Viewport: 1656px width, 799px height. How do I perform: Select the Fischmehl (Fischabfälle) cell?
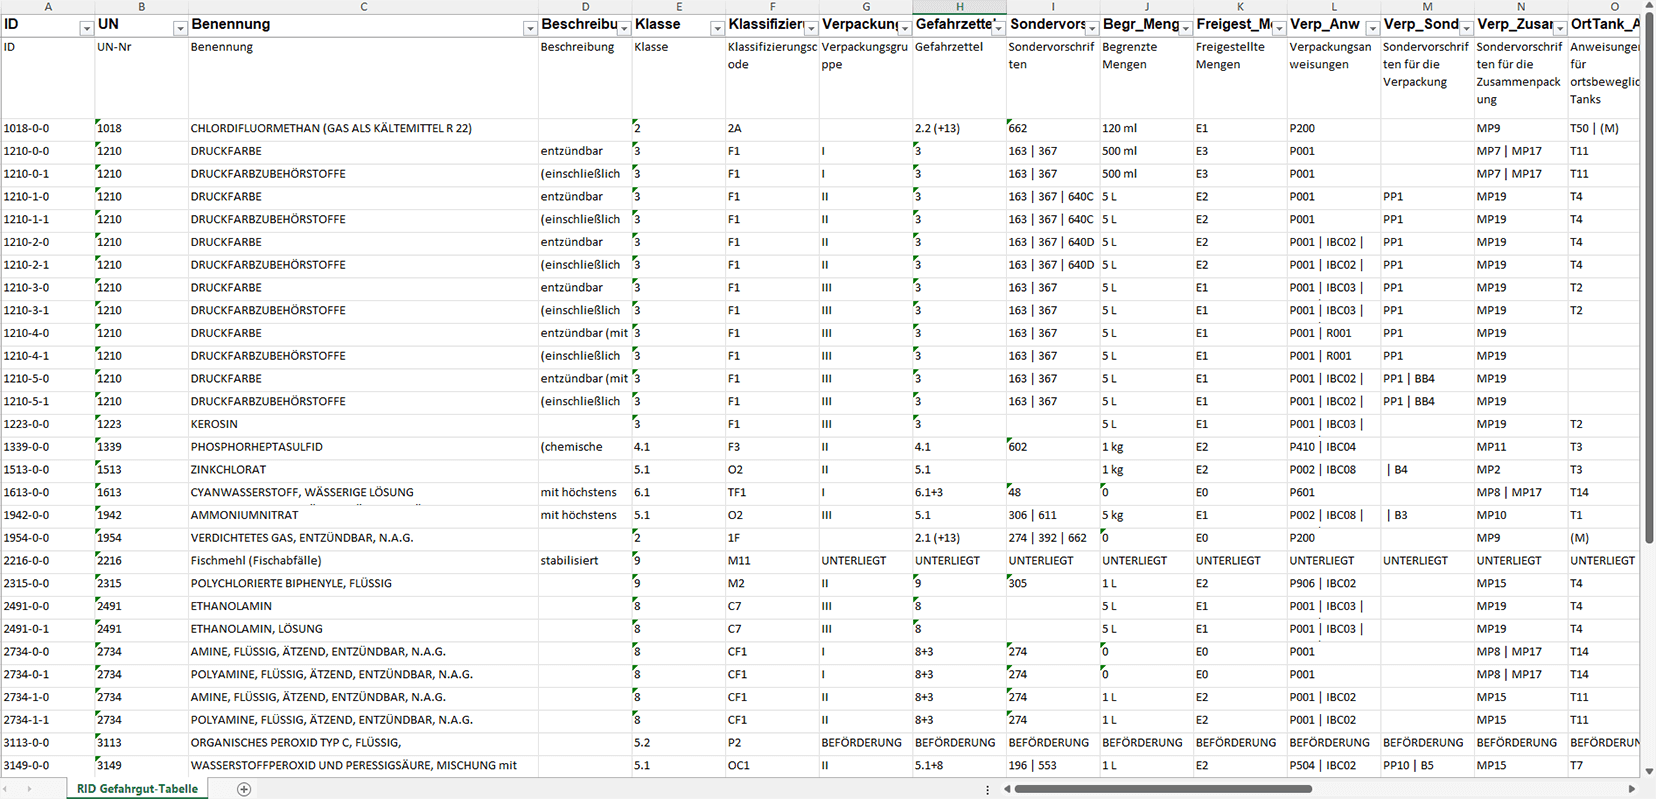click(363, 561)
